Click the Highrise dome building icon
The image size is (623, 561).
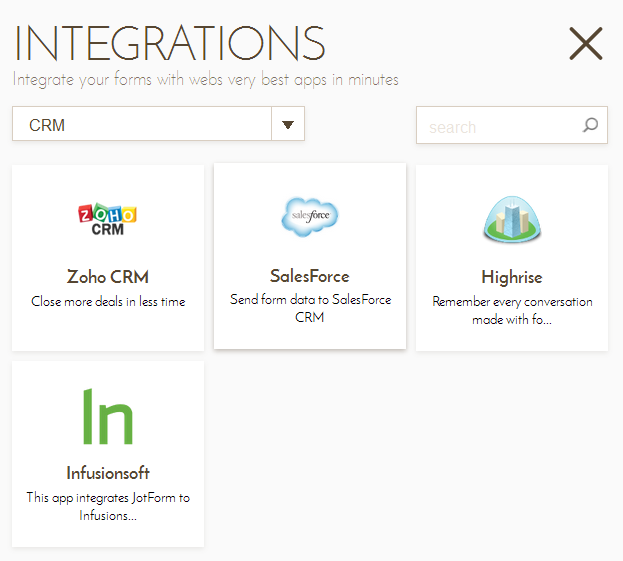click(512, 219)
